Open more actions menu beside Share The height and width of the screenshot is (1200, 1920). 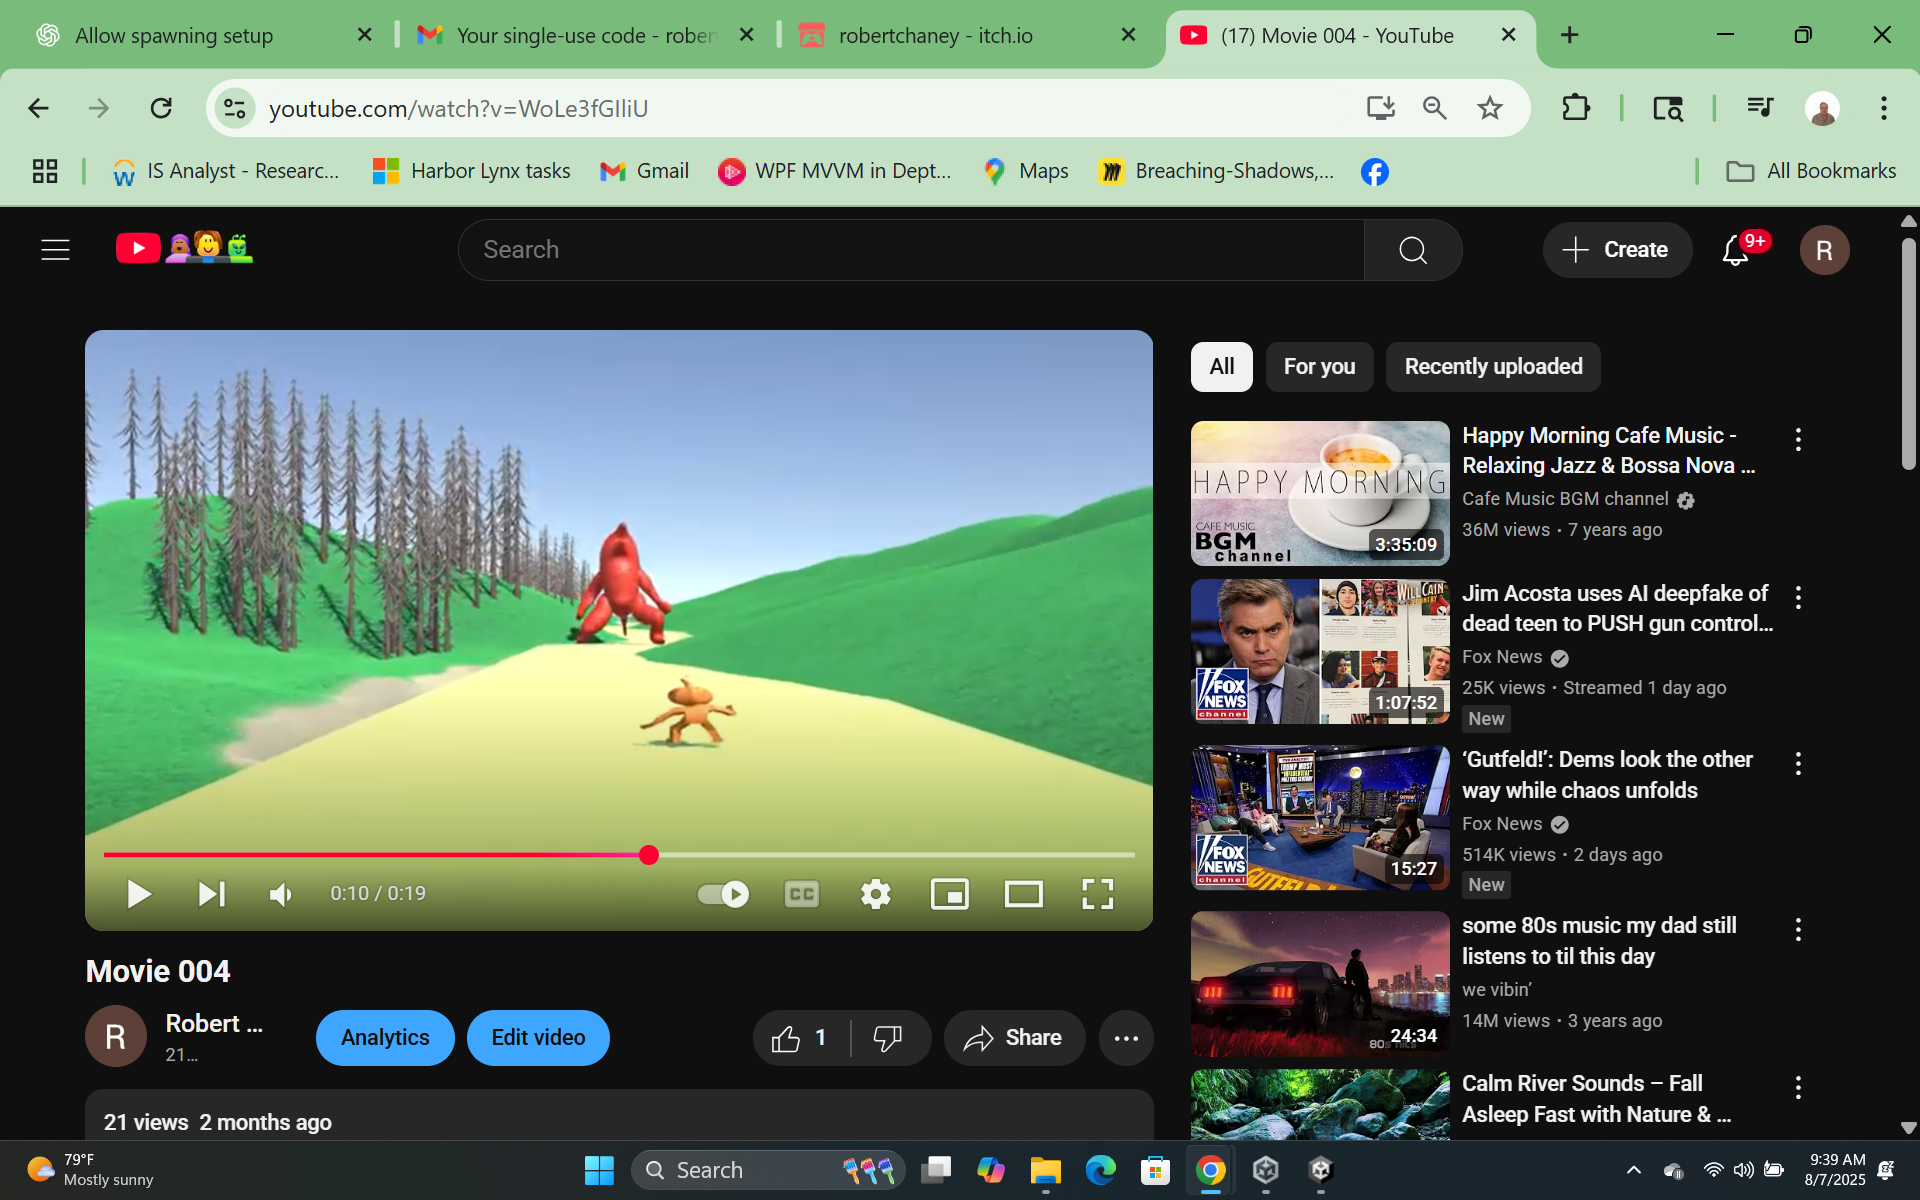(1126, 1038)
